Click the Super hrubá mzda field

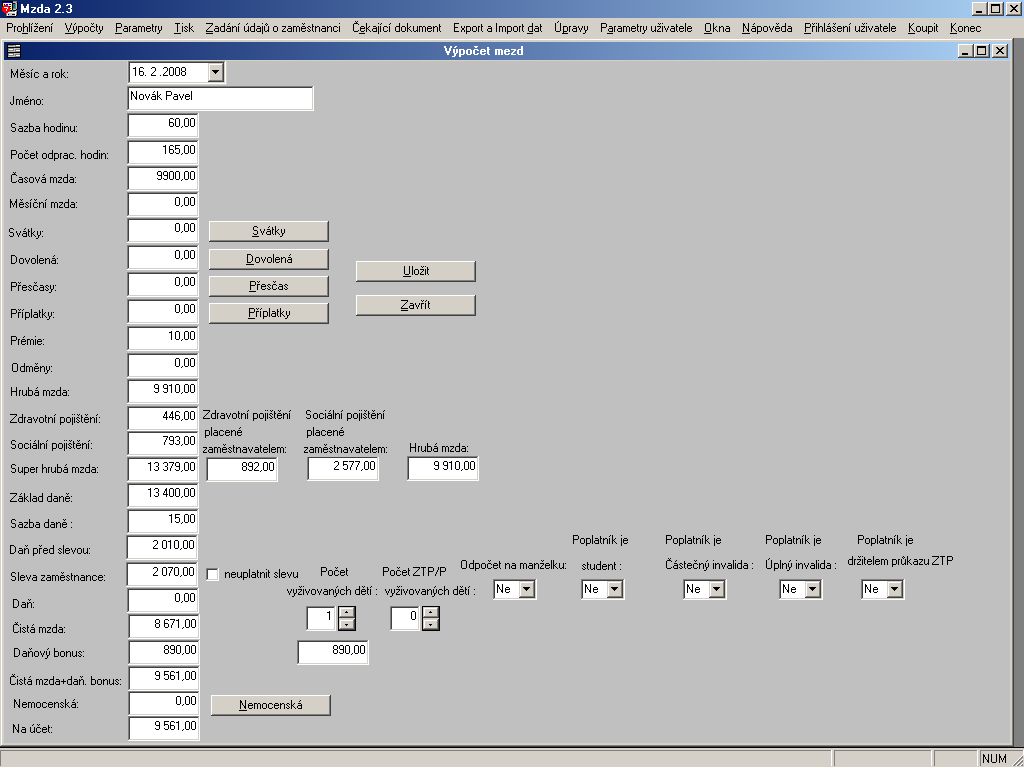[x=163, y=469]
